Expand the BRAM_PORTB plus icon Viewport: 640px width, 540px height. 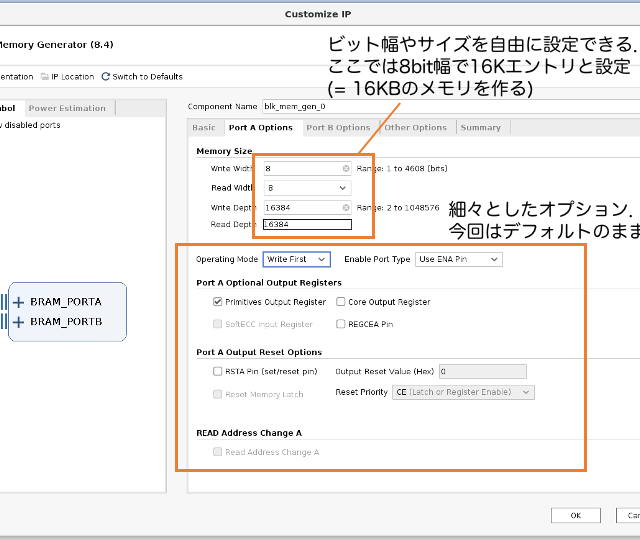point(18,321)
